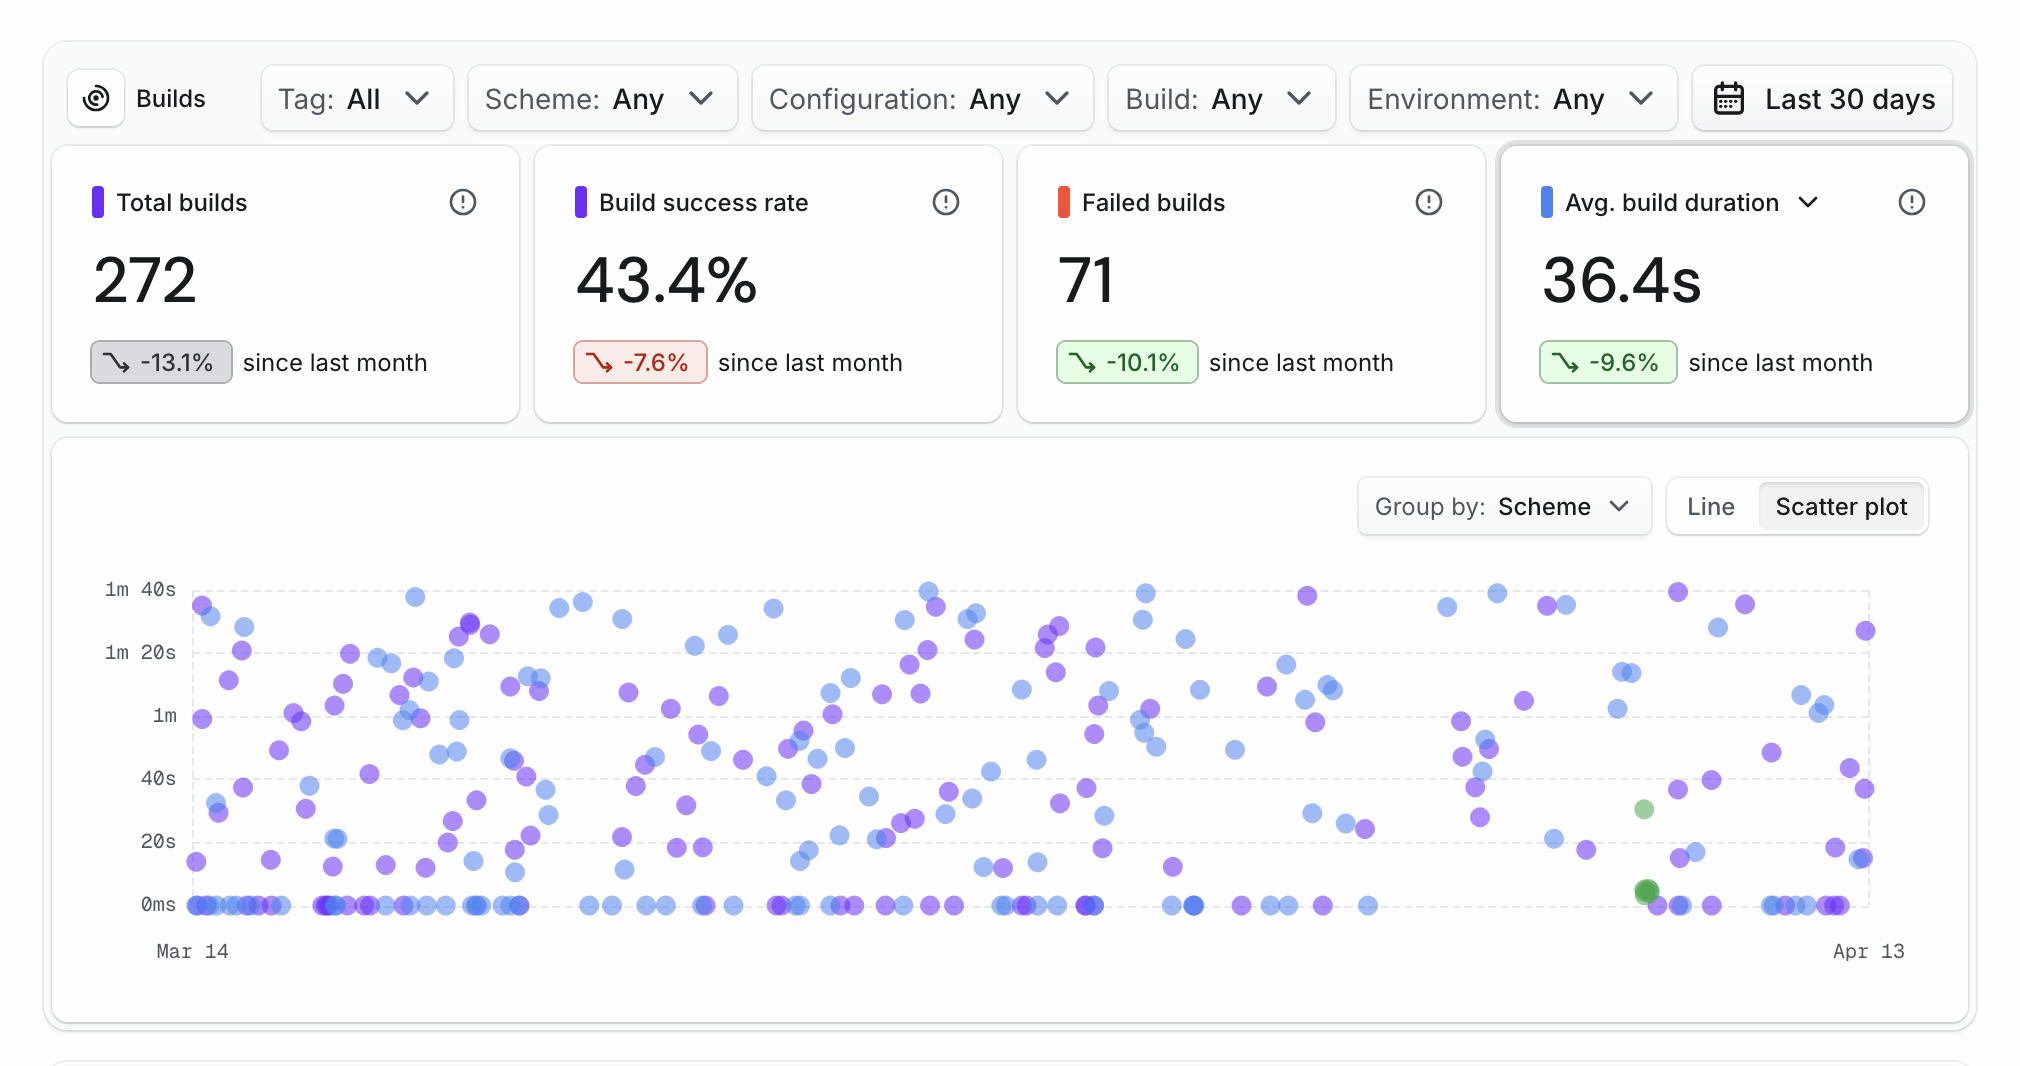Click the info icon on Avg. build duration card
The image size is (2020, 1066).
(1912, 202)
